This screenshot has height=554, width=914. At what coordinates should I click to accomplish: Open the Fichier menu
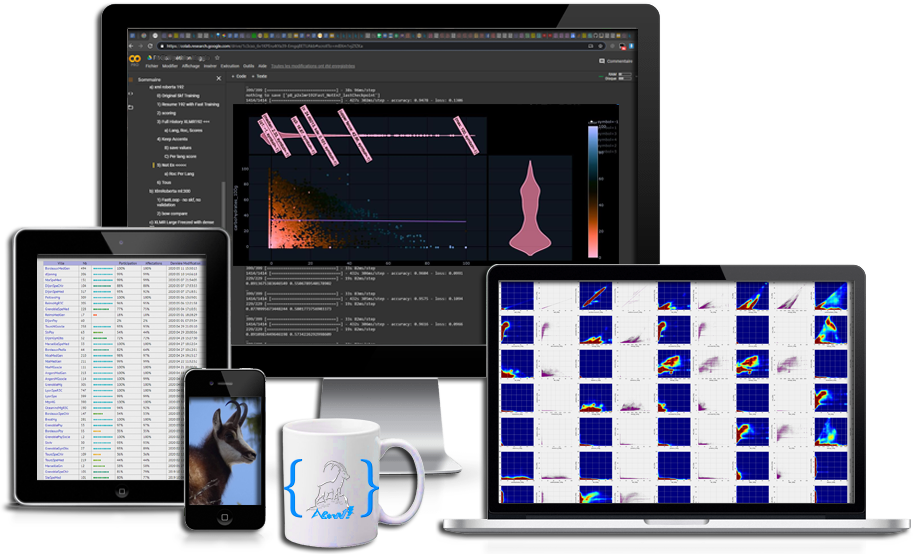(152, 66)
